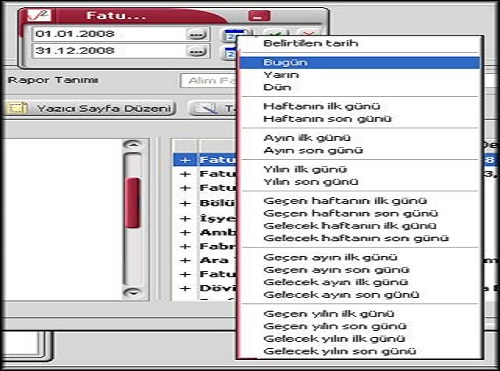Click the app logo icon in the Fatu title bar
500x371 pixels.
pos(39,15)
